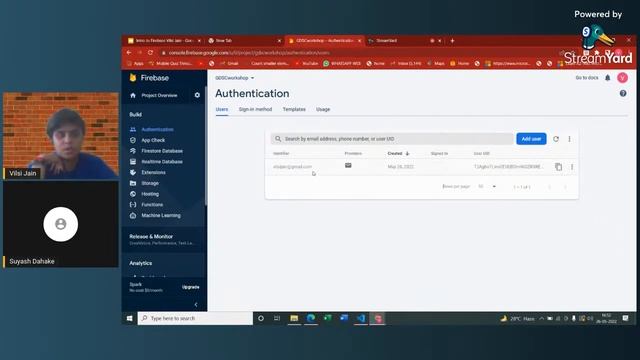640x360 pixels.
Task: Open Functions in the sidebar
Action: 152,204
